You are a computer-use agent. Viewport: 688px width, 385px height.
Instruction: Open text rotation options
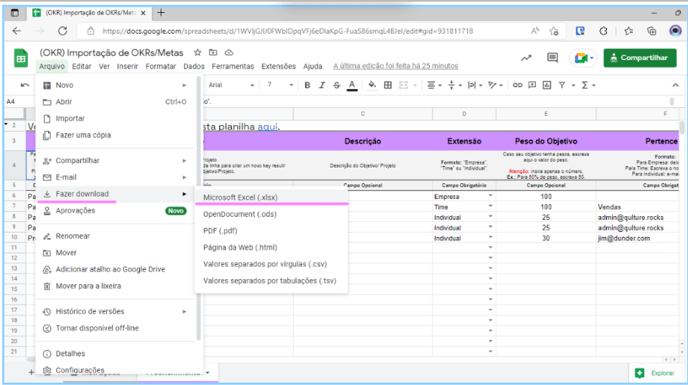pyautogui.click(x=495, y=85)
